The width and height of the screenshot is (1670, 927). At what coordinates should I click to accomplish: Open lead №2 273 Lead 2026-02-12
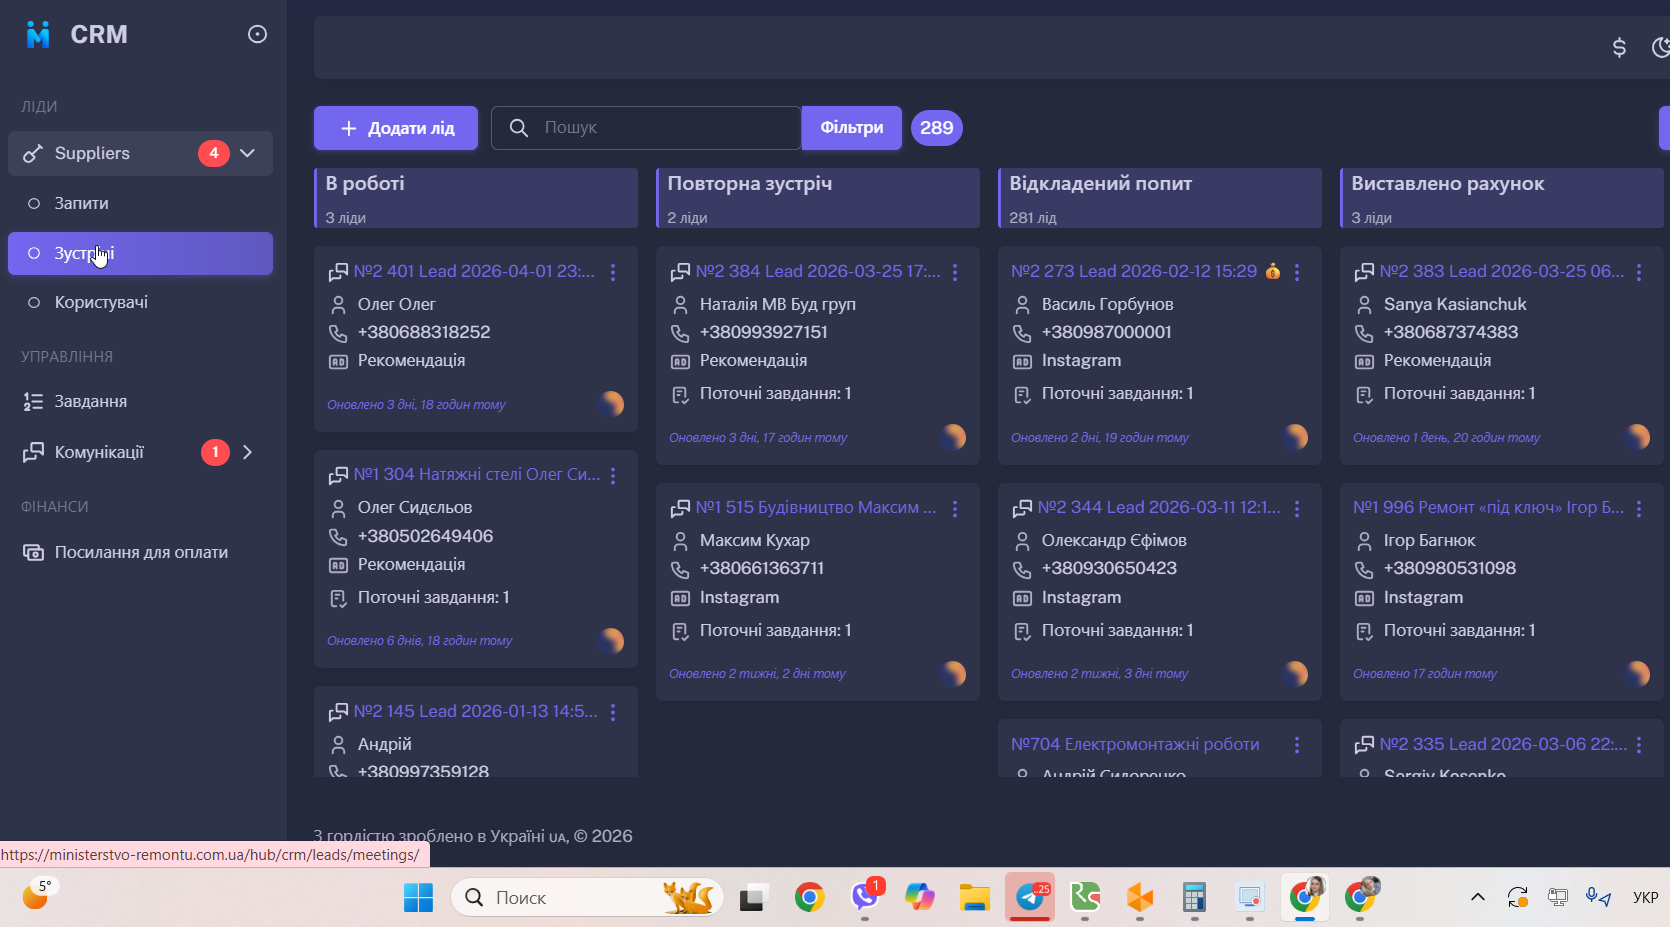[x=1134, y=271]
